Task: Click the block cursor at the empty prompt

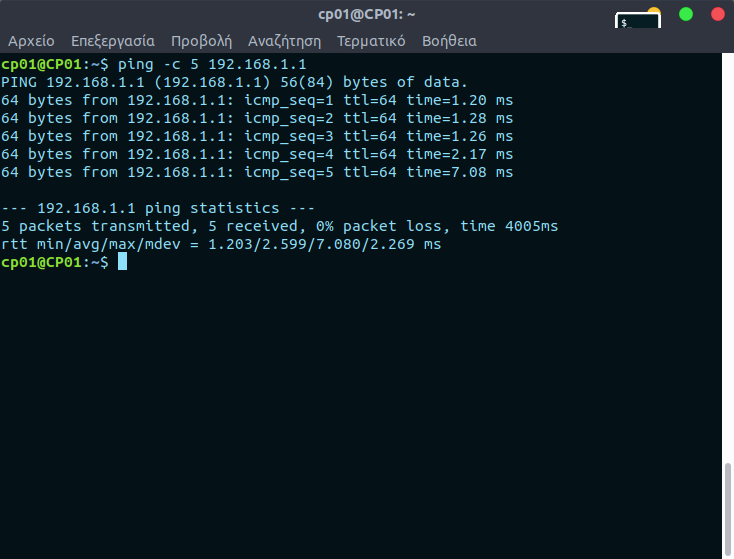Action: click(x=122, y=262)
